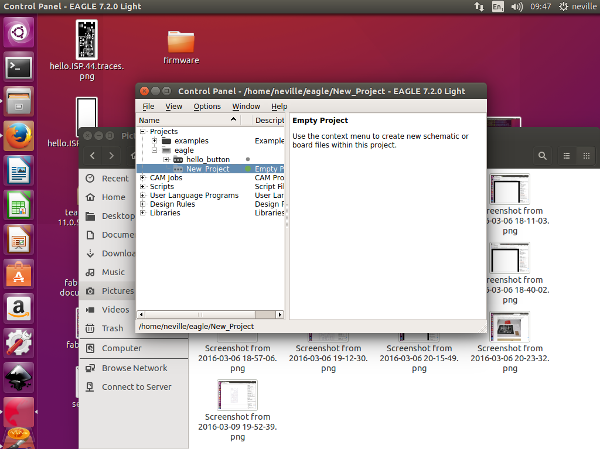Expand the Libraries node
The width and height of the screenshot is (600, 449).
(143, 213)
